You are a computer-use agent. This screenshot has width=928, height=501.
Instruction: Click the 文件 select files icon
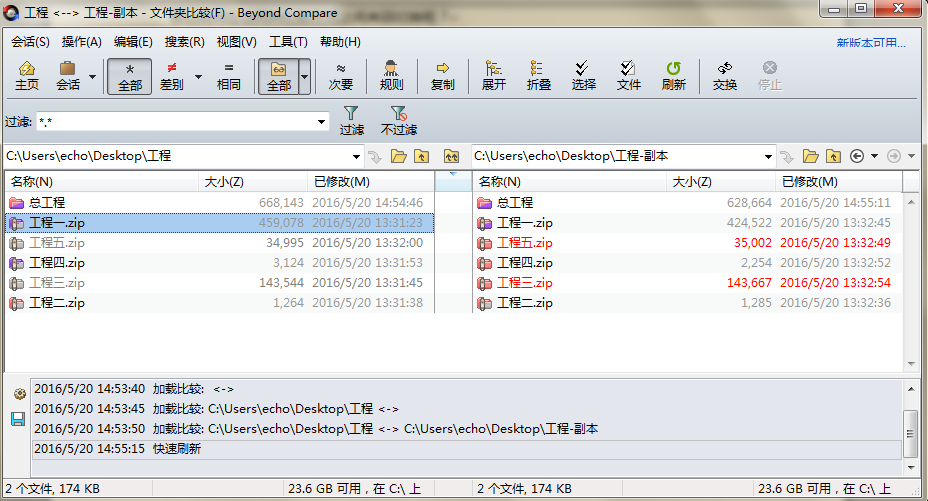pos(629,76)
